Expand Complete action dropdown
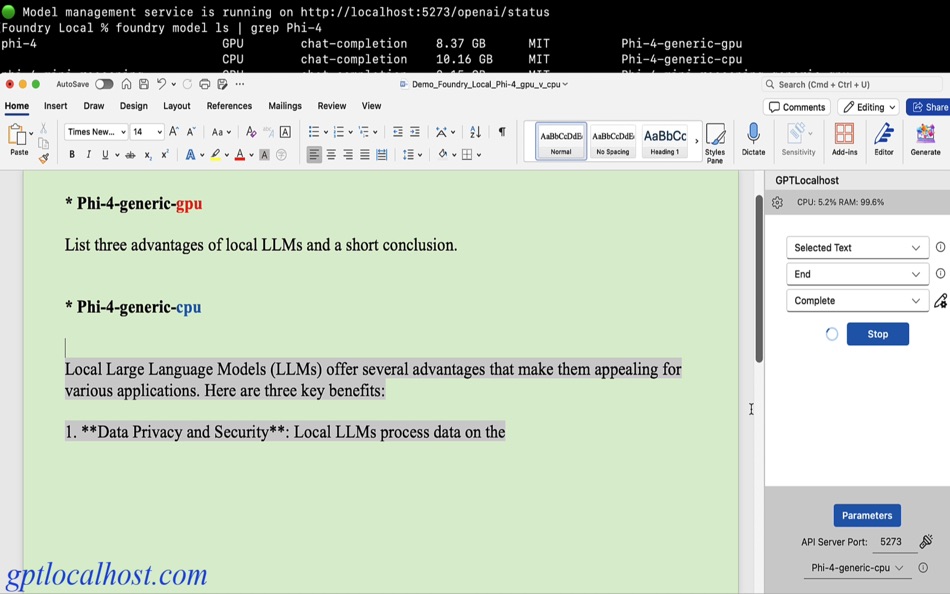This screenshot has width=950, height=594. [857, 301]
